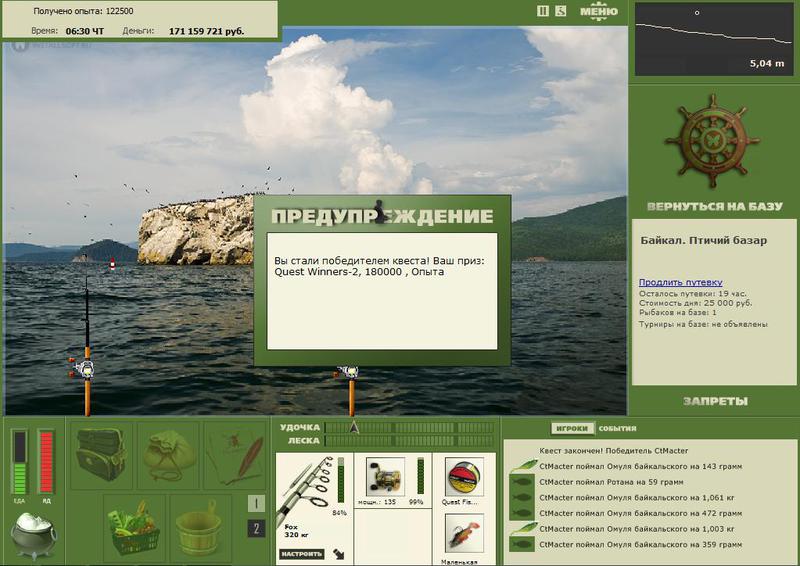The image size is (800, 566).
Task: Open the fish sack icon
Action: pyautogui.click(x=168, y=455)
